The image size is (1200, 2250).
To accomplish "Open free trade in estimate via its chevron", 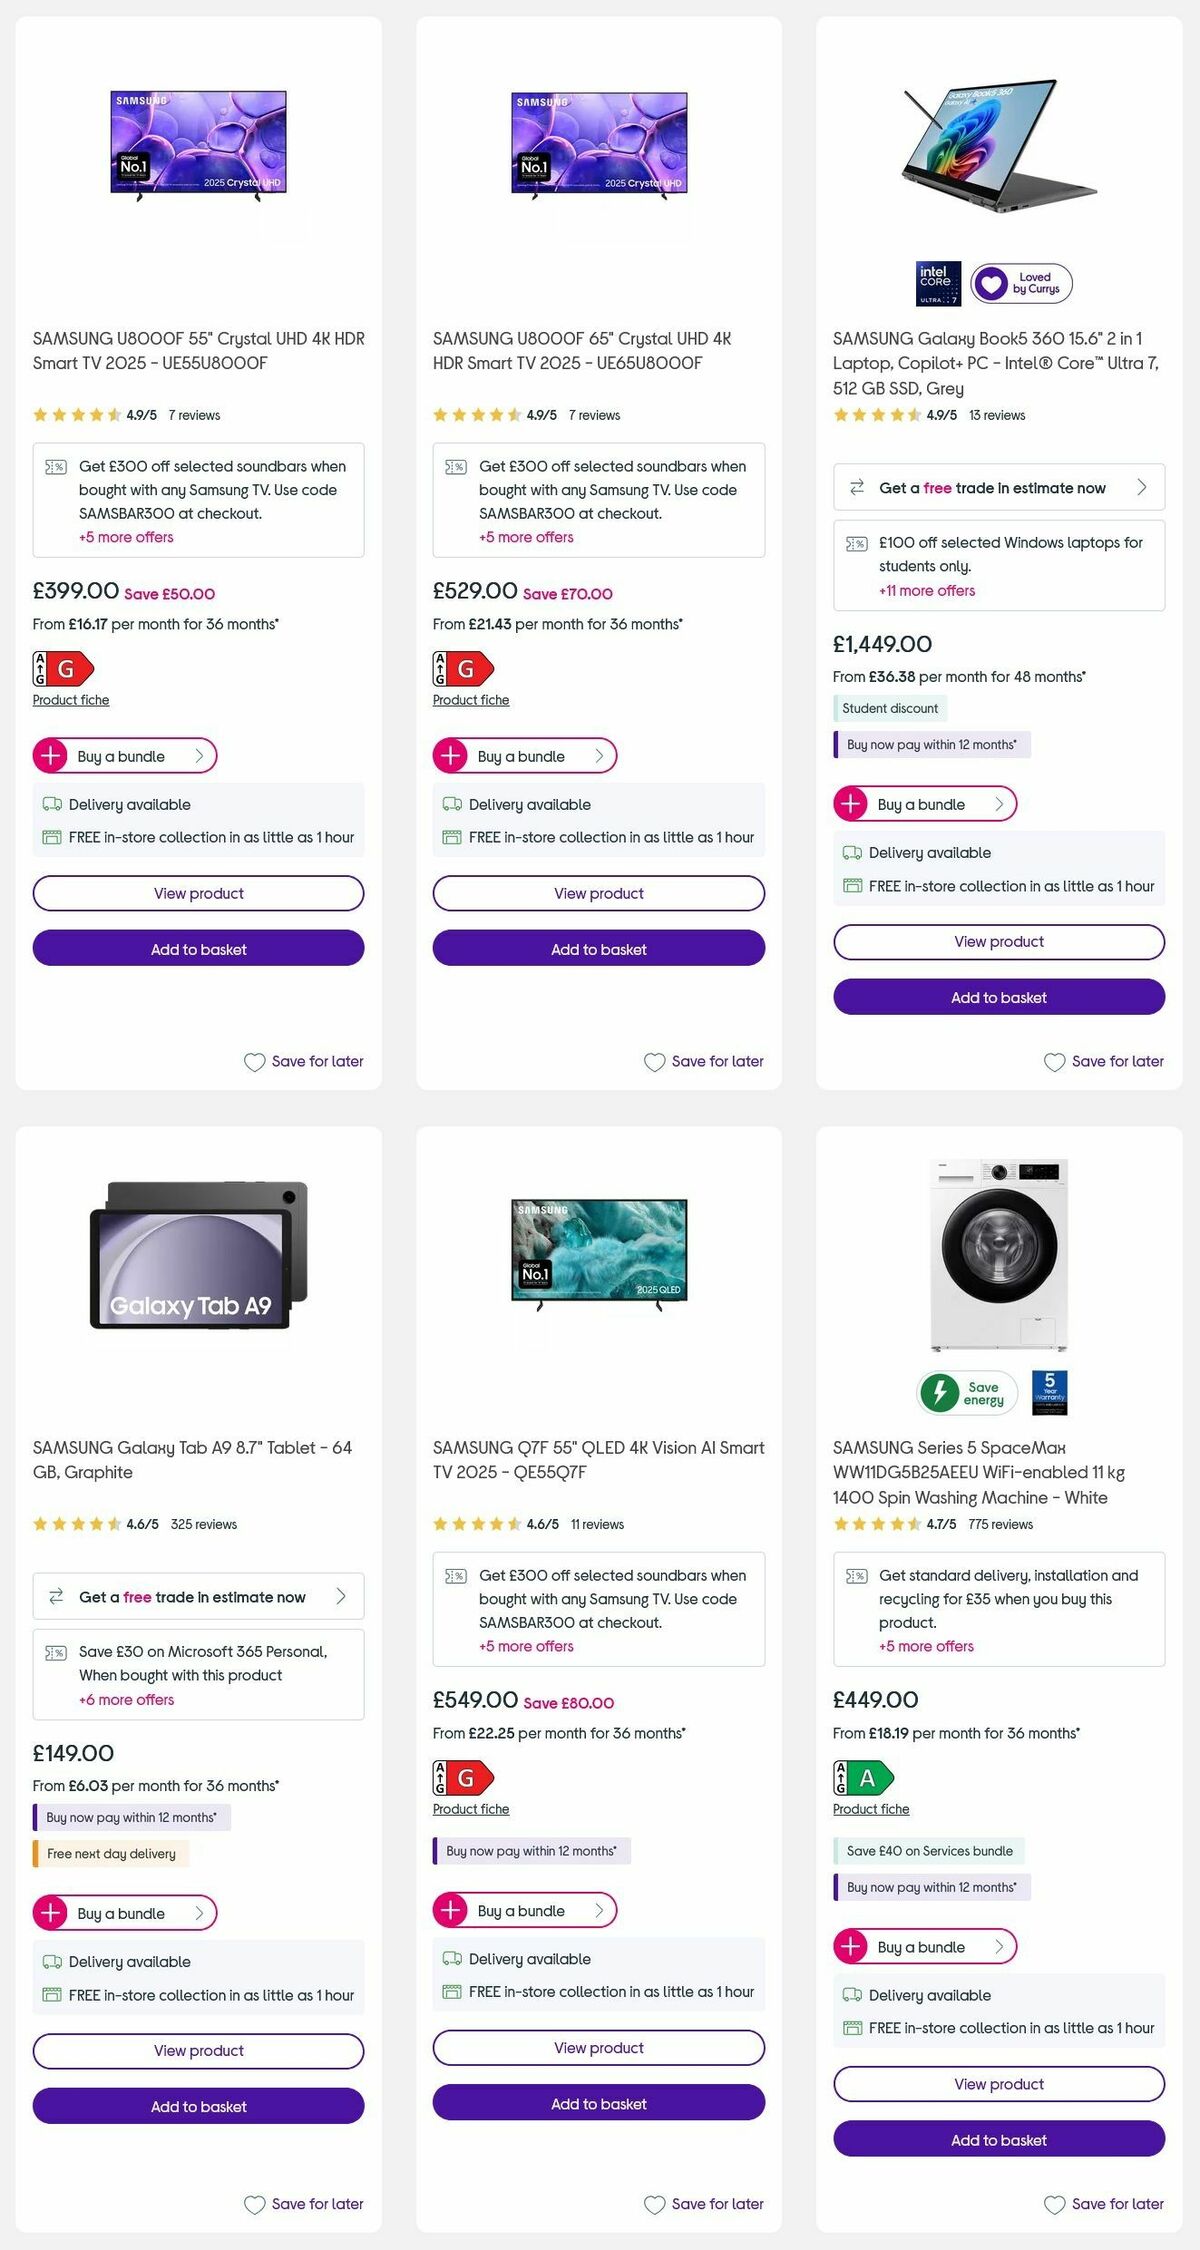I will tap(1141, 487).
